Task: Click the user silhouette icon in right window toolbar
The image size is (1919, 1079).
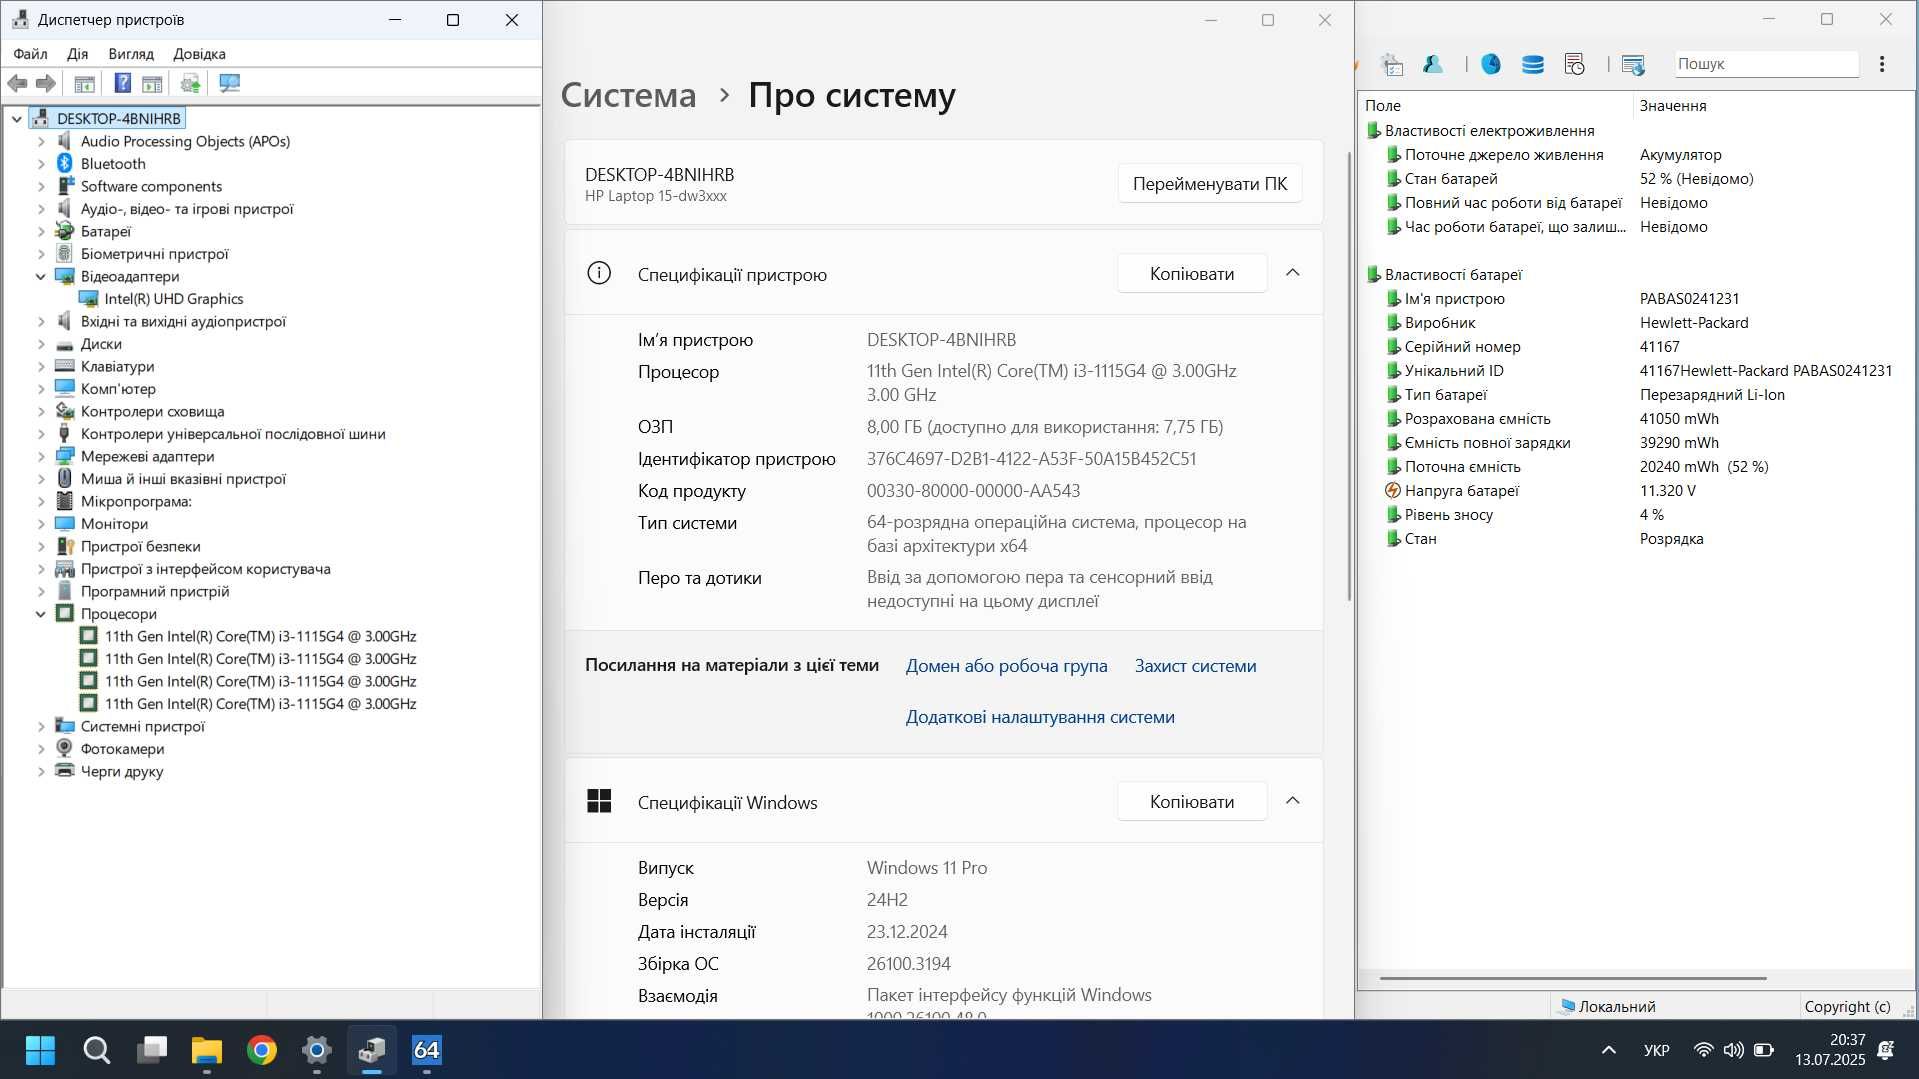Action: coord(1433,64)
